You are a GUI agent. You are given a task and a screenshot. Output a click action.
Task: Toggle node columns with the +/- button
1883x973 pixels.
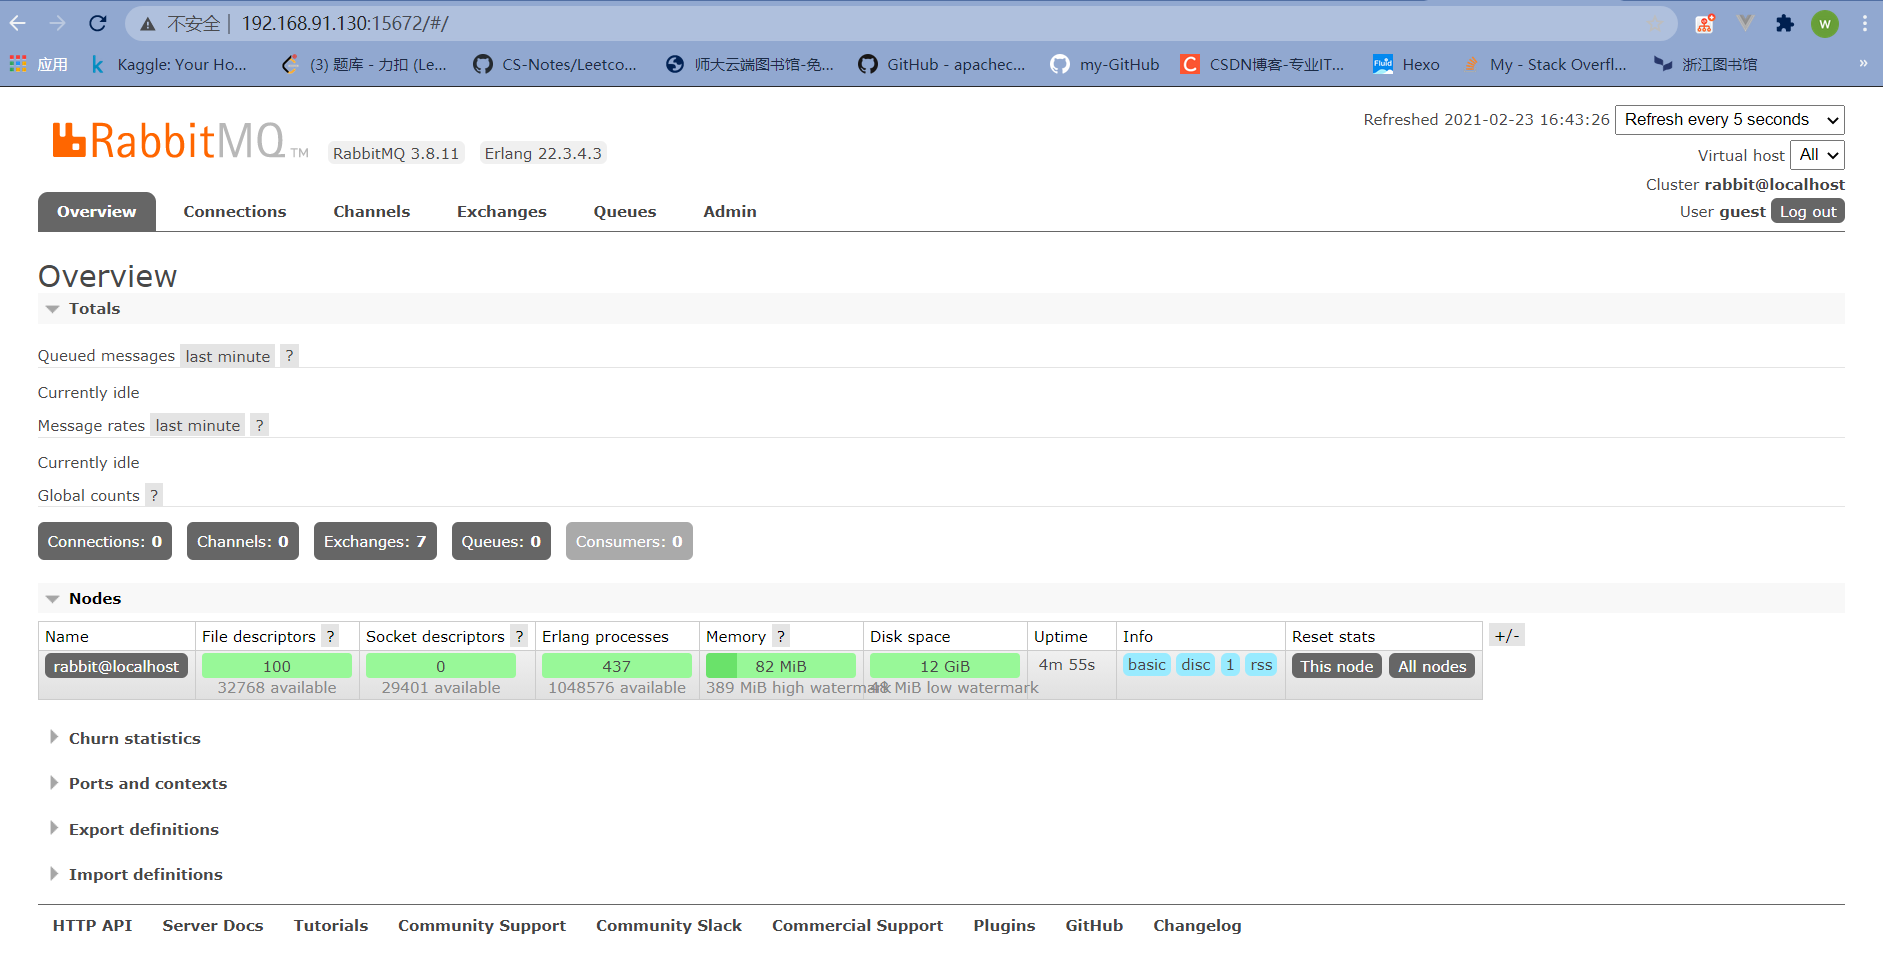click(x=1507, y=636)
